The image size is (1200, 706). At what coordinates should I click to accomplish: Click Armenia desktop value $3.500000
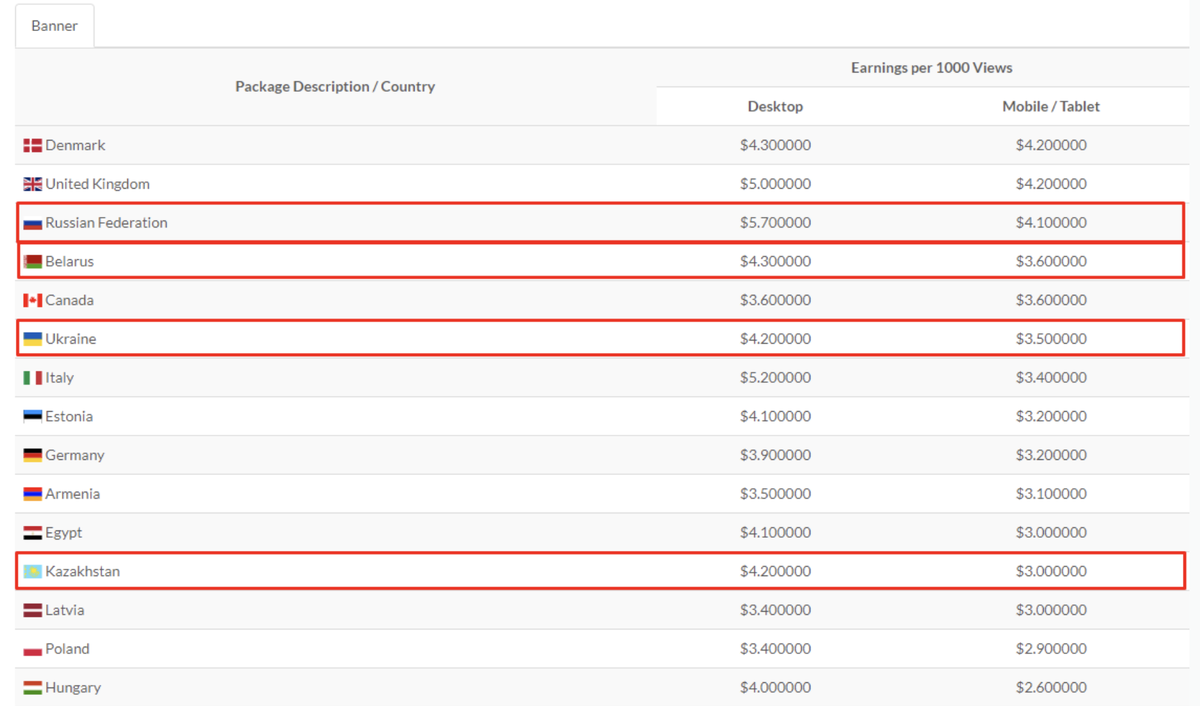coord(775,494)
